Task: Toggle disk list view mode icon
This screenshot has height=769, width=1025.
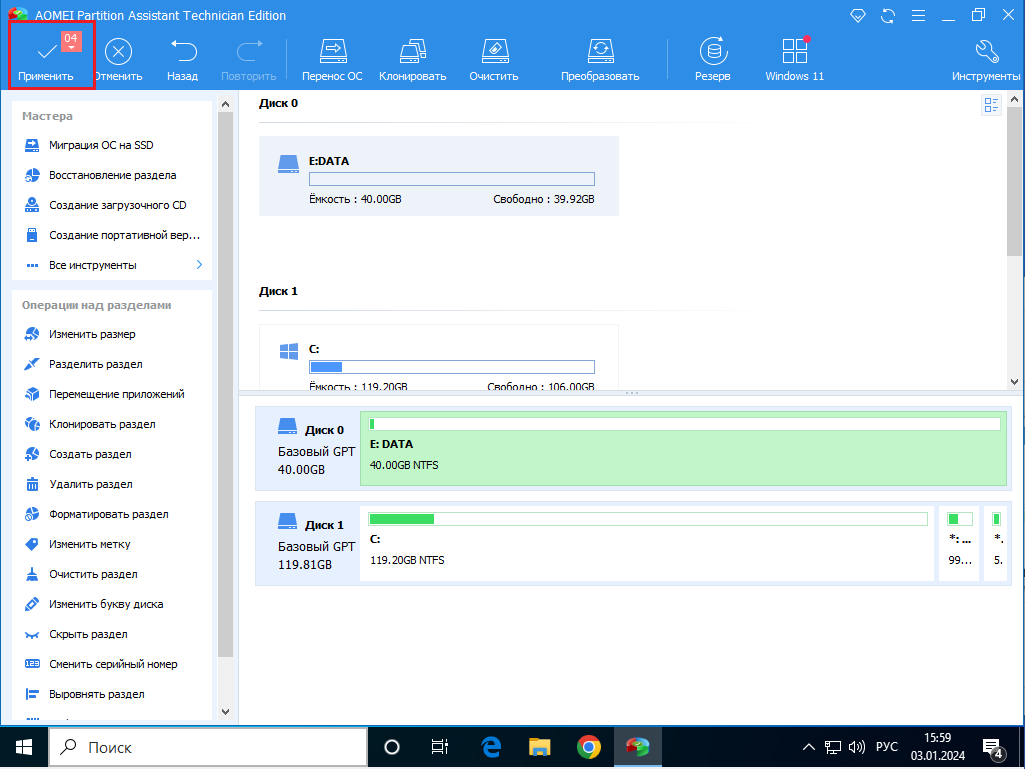Action: click(x=992, y=105)
